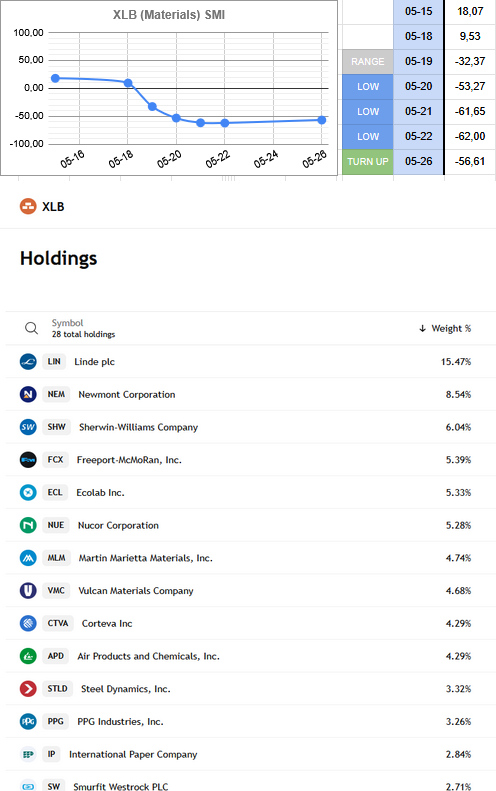Click the Steel Dynamics red logo icon
This screenshot has width=496, height=791.
28,689
